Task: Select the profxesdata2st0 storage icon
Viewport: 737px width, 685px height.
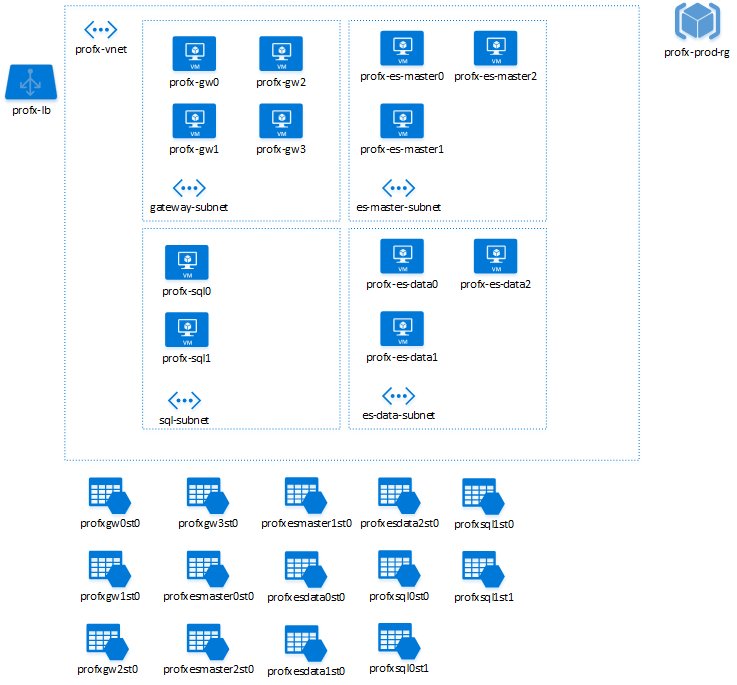Action: click(399, 496)
